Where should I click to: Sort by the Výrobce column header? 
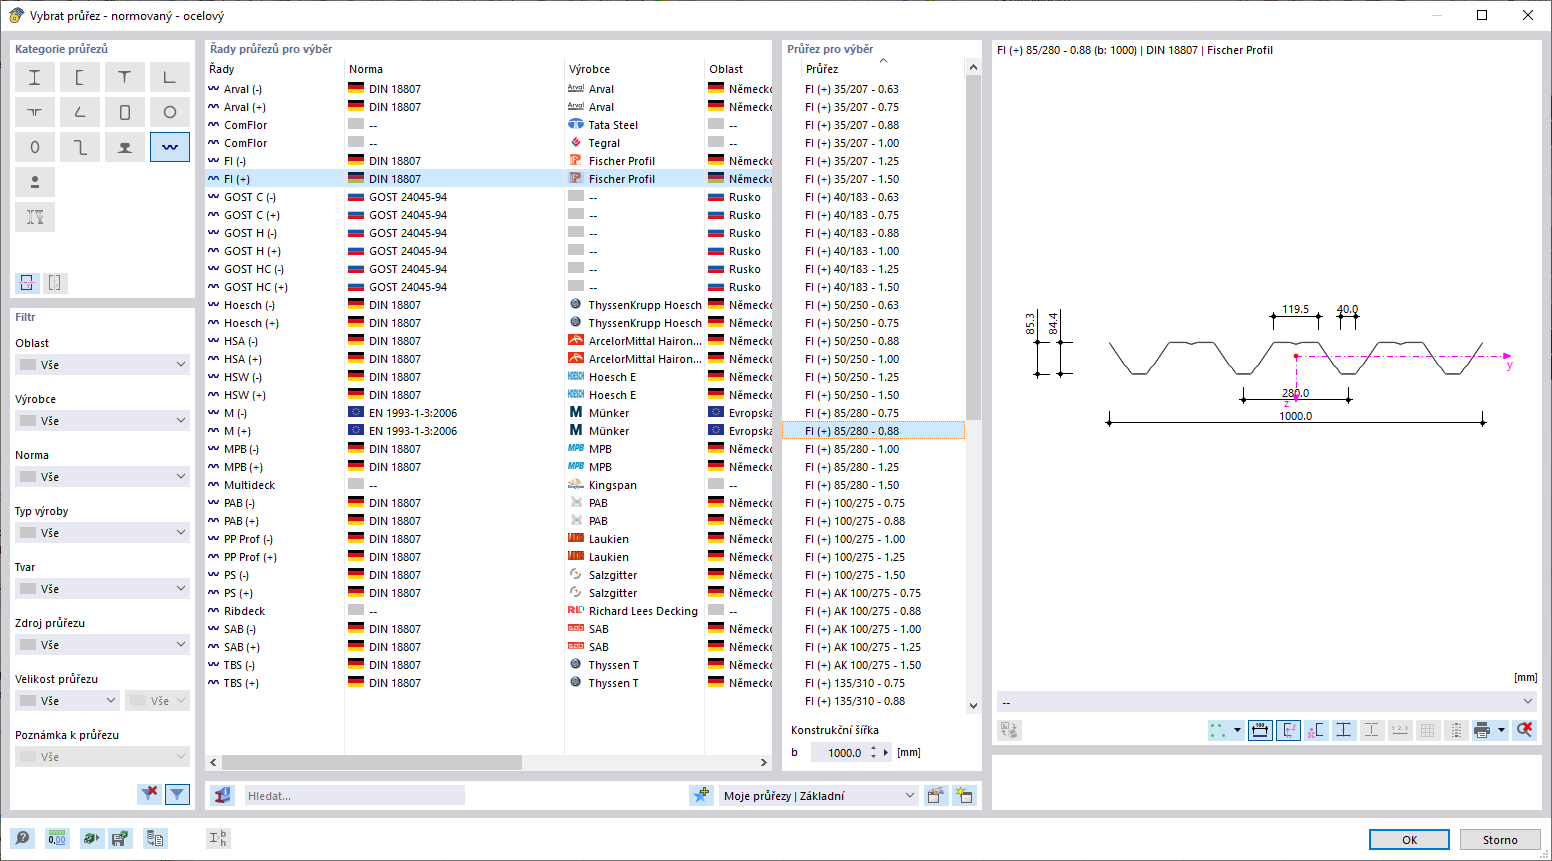[634, 69]
